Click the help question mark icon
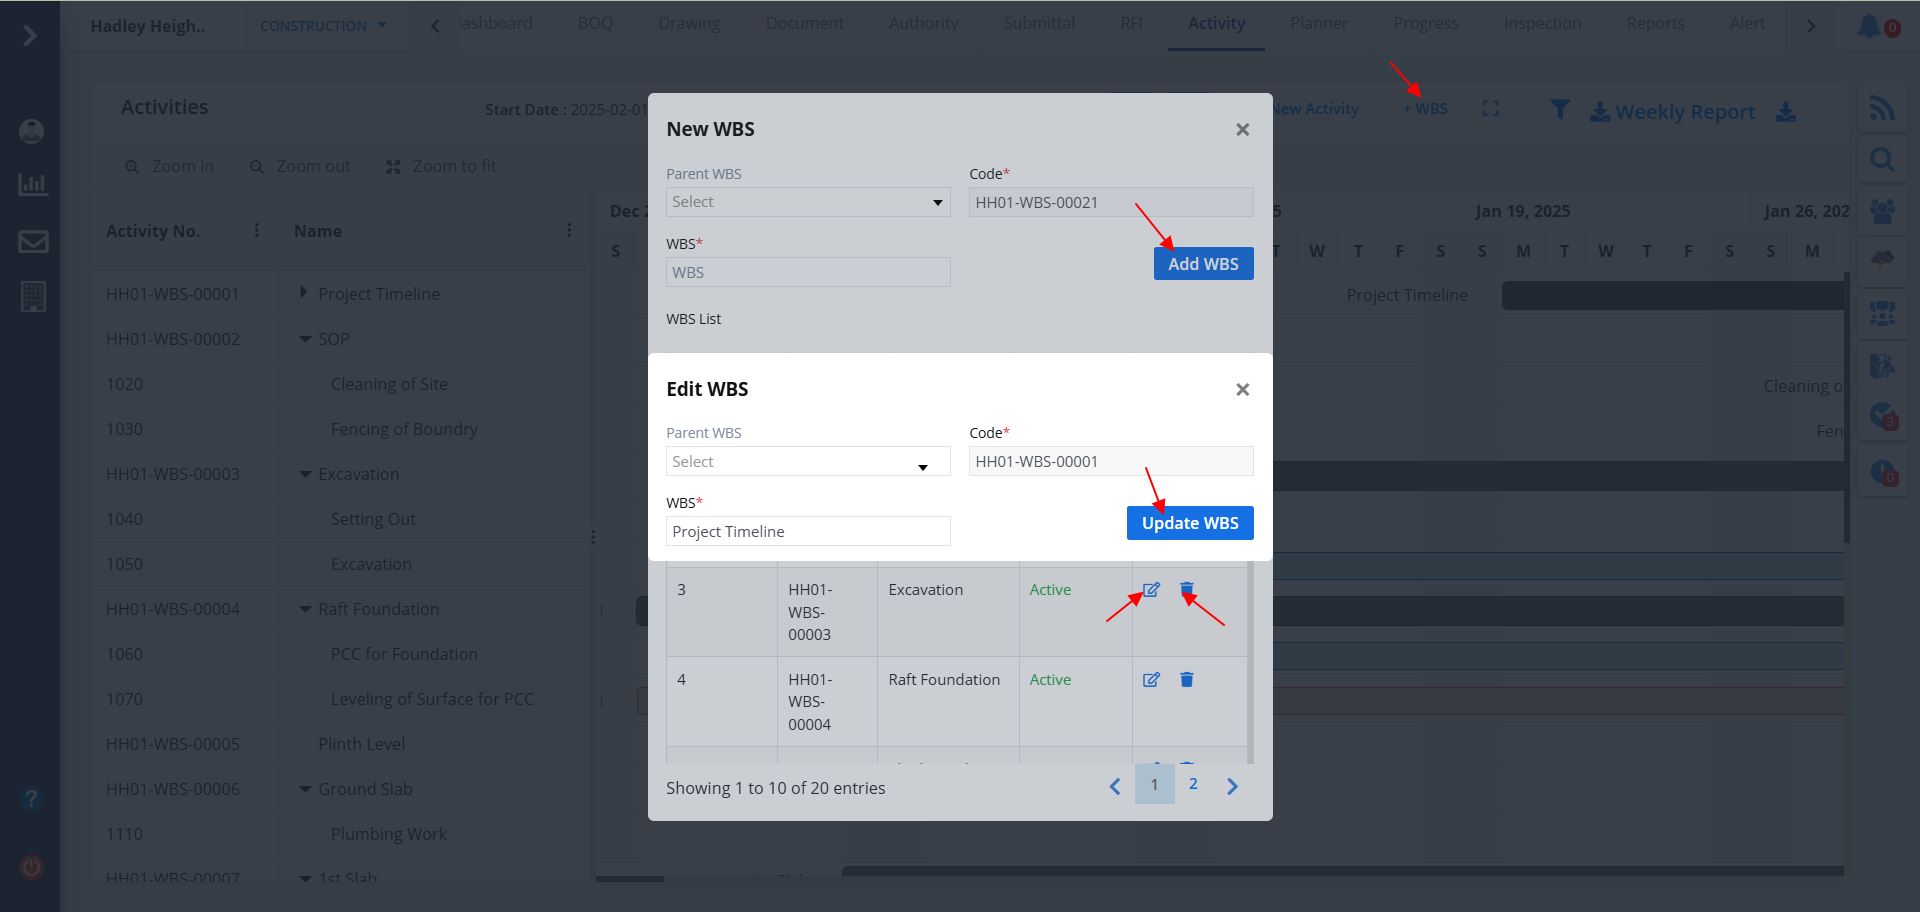Image resolution: width=1920 pixels, height=912 pixels. pos(31,798)
